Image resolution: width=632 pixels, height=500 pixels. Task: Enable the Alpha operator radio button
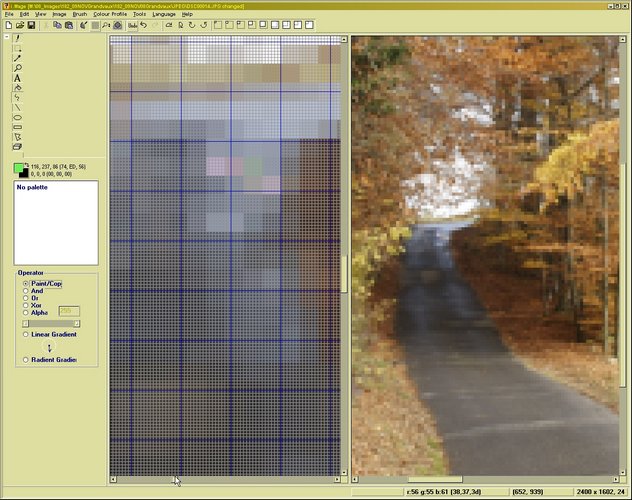tap(26, 312)
